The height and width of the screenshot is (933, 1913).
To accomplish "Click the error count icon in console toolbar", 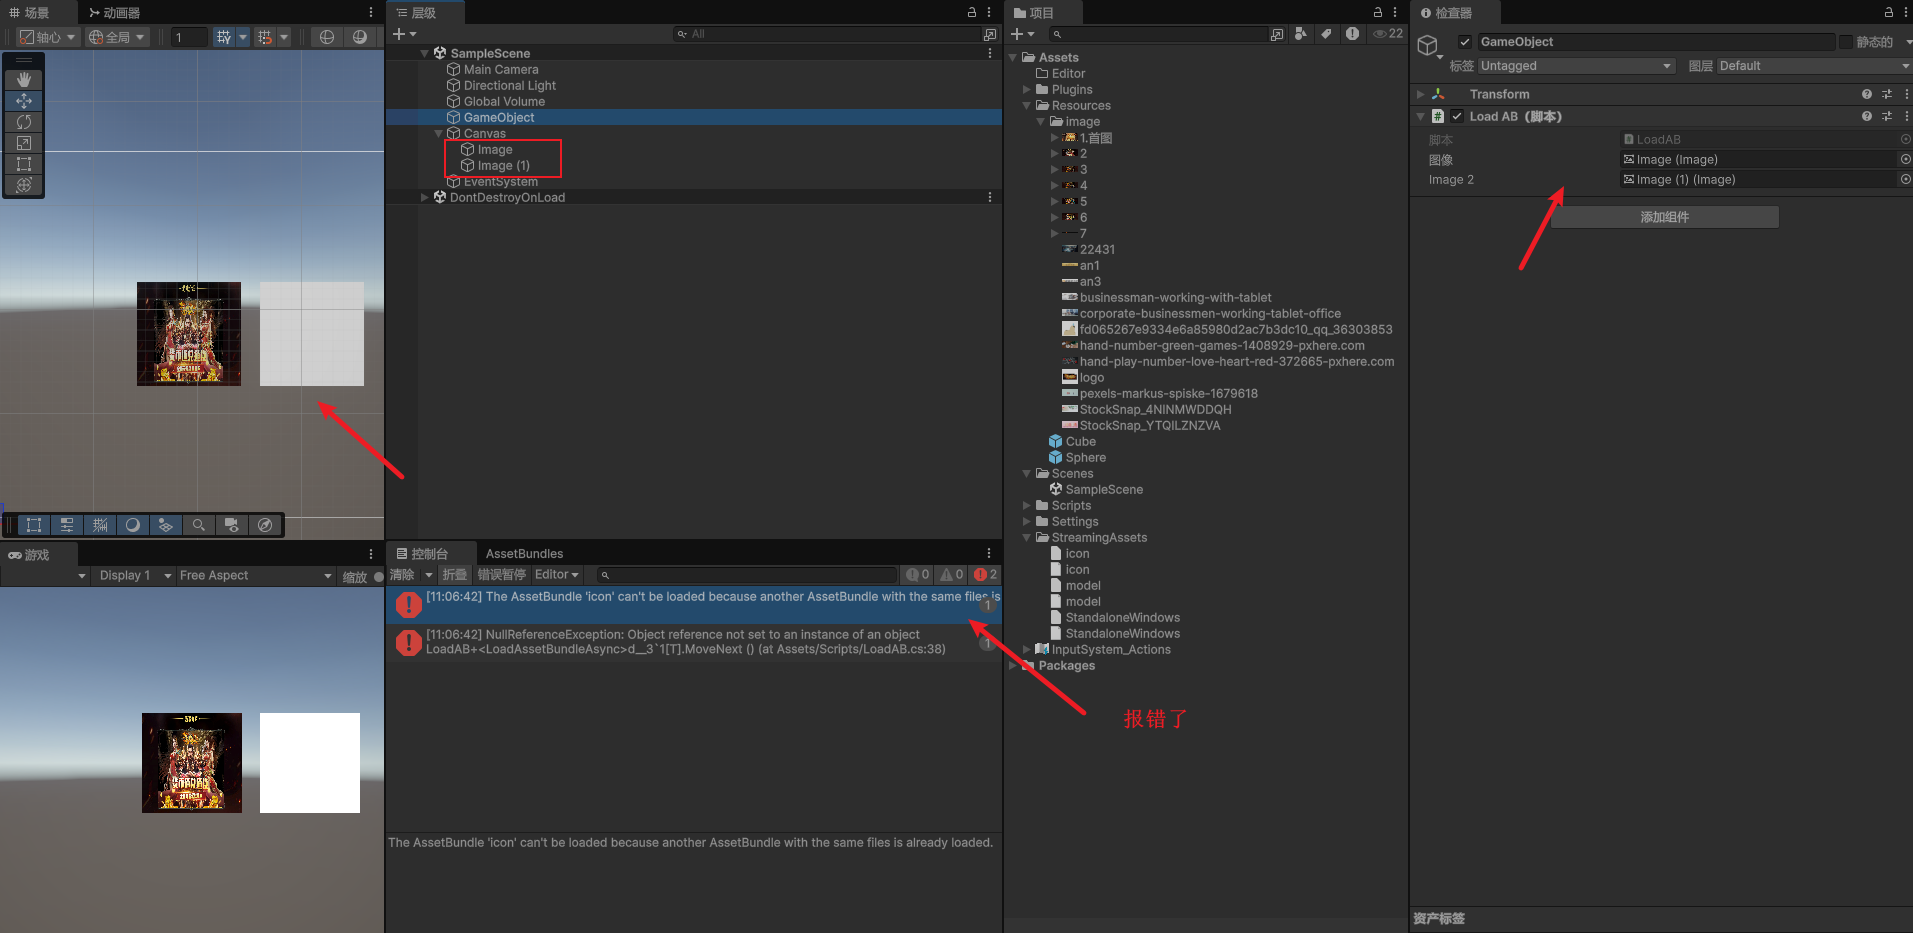I will 983,574.
